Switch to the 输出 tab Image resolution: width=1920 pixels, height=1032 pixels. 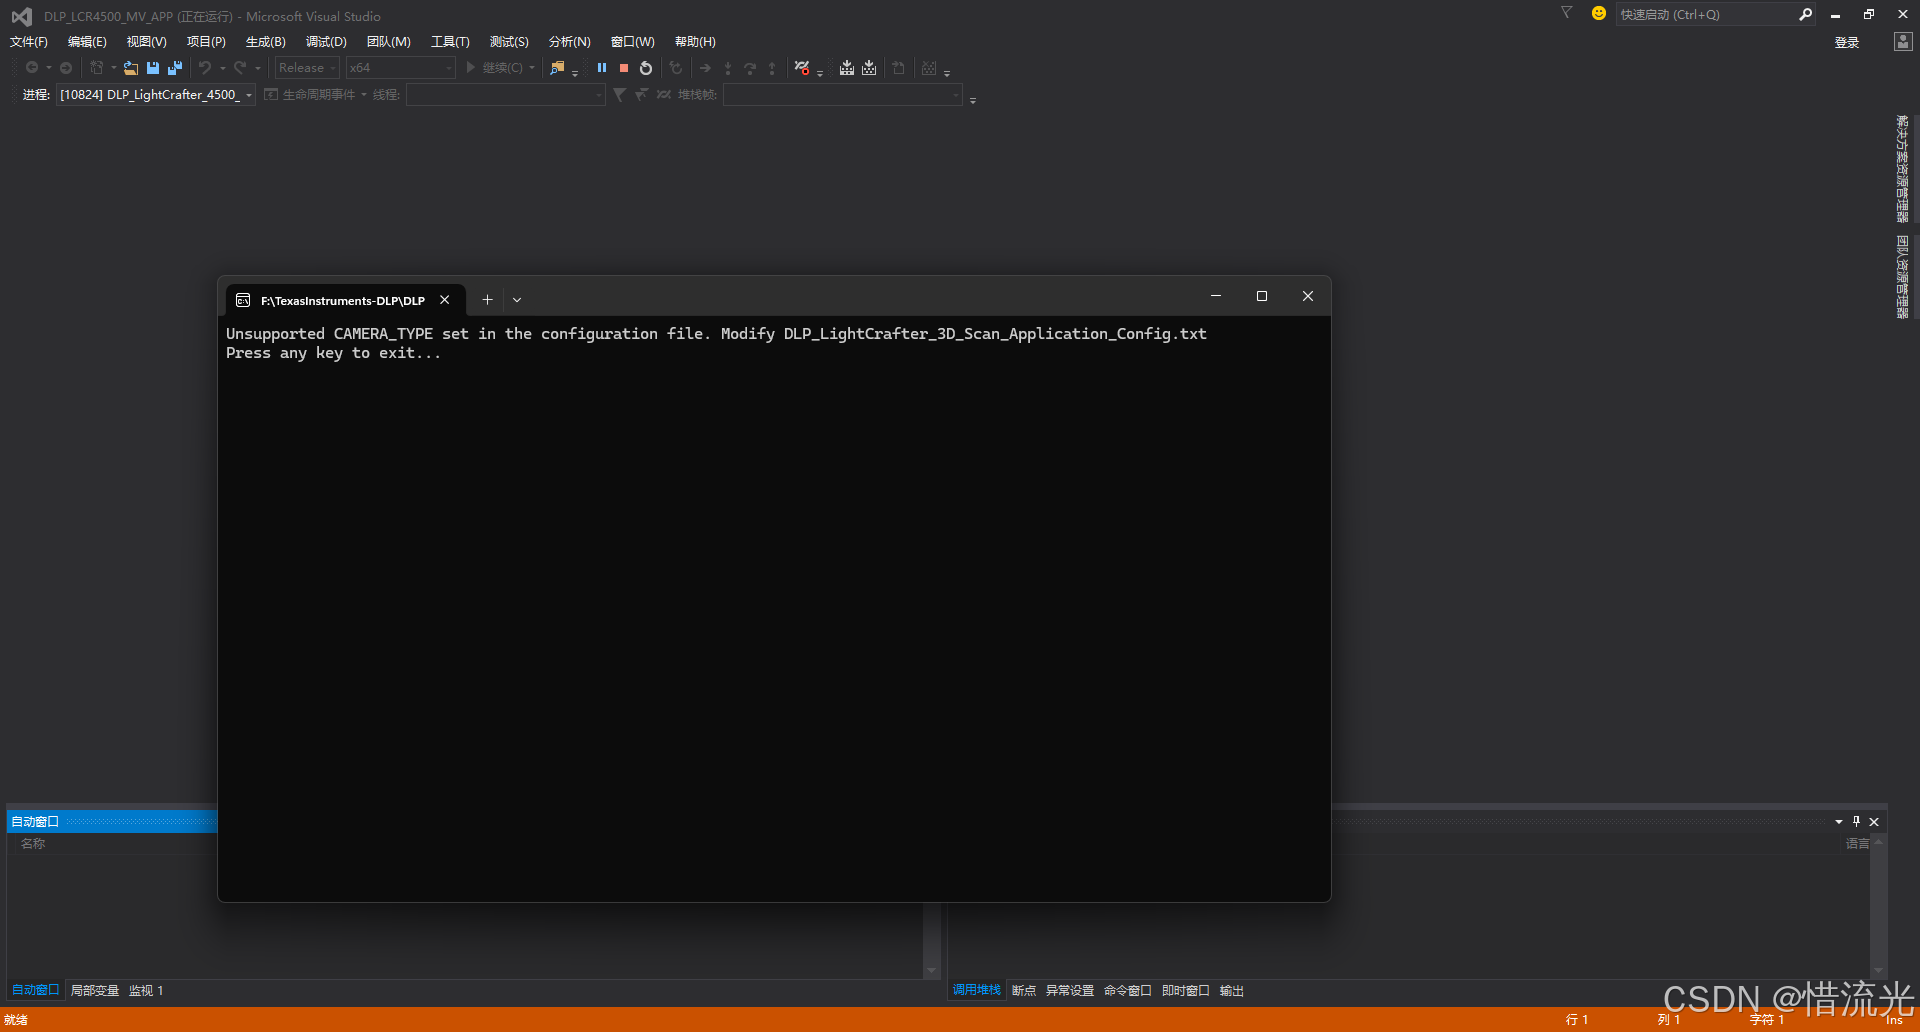point(1232,990)
